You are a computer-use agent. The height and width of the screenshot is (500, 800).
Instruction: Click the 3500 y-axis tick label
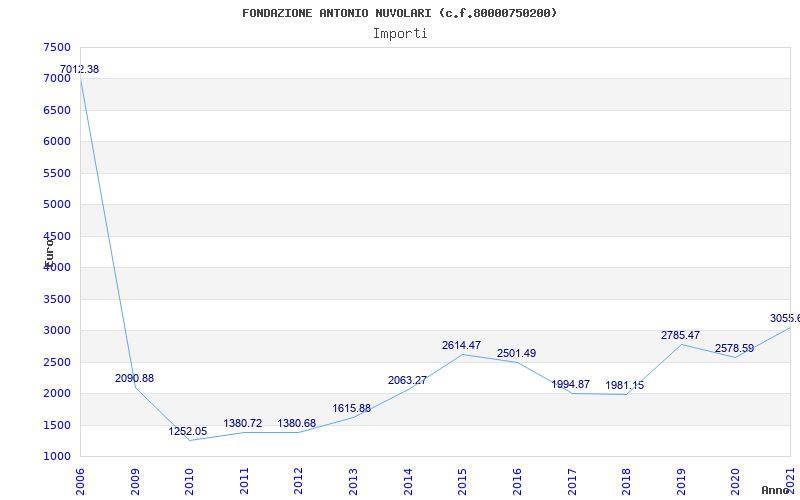coord(57,299)
